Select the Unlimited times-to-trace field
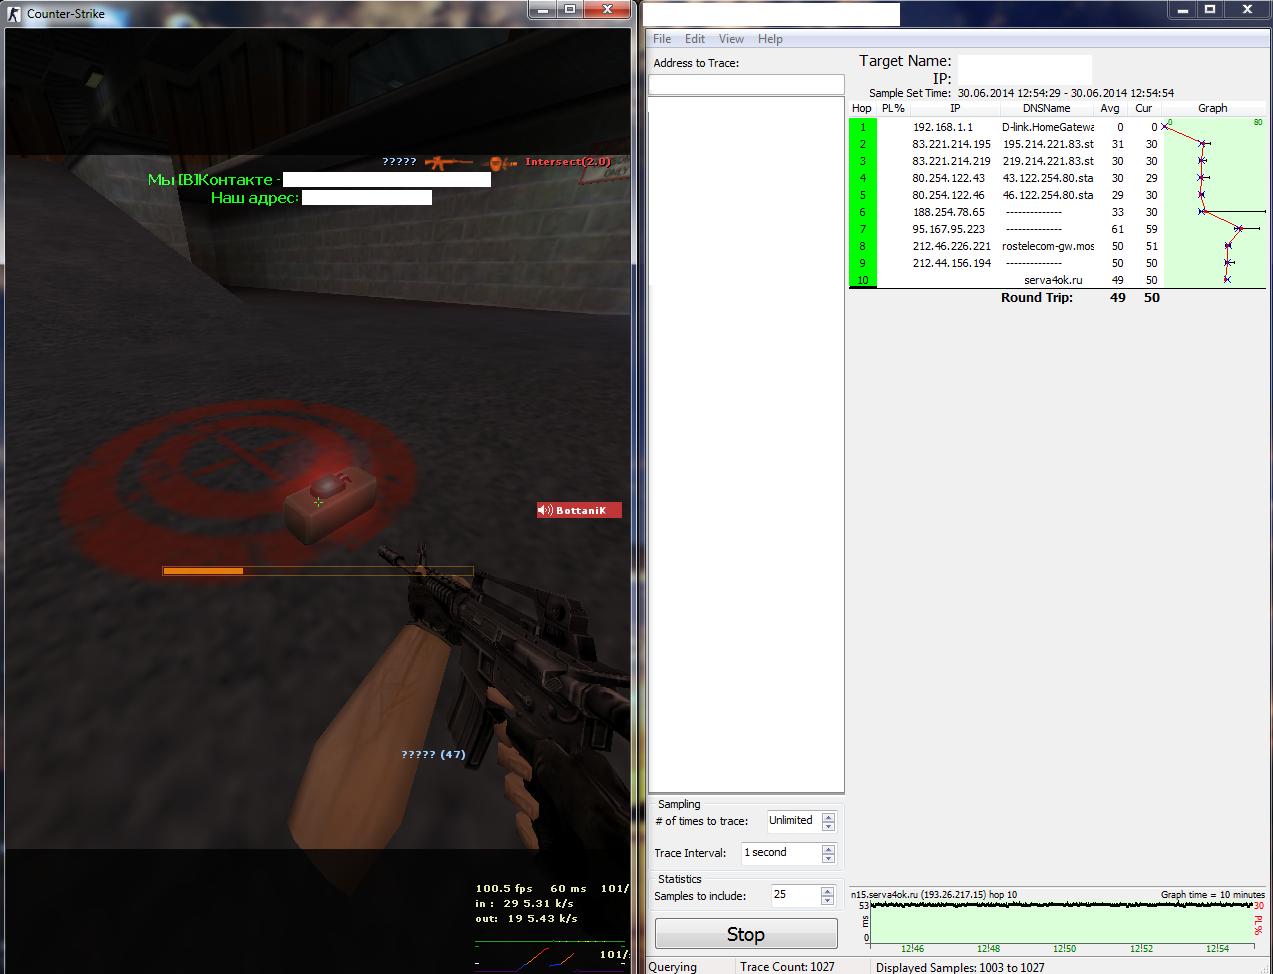 (794, 821)
